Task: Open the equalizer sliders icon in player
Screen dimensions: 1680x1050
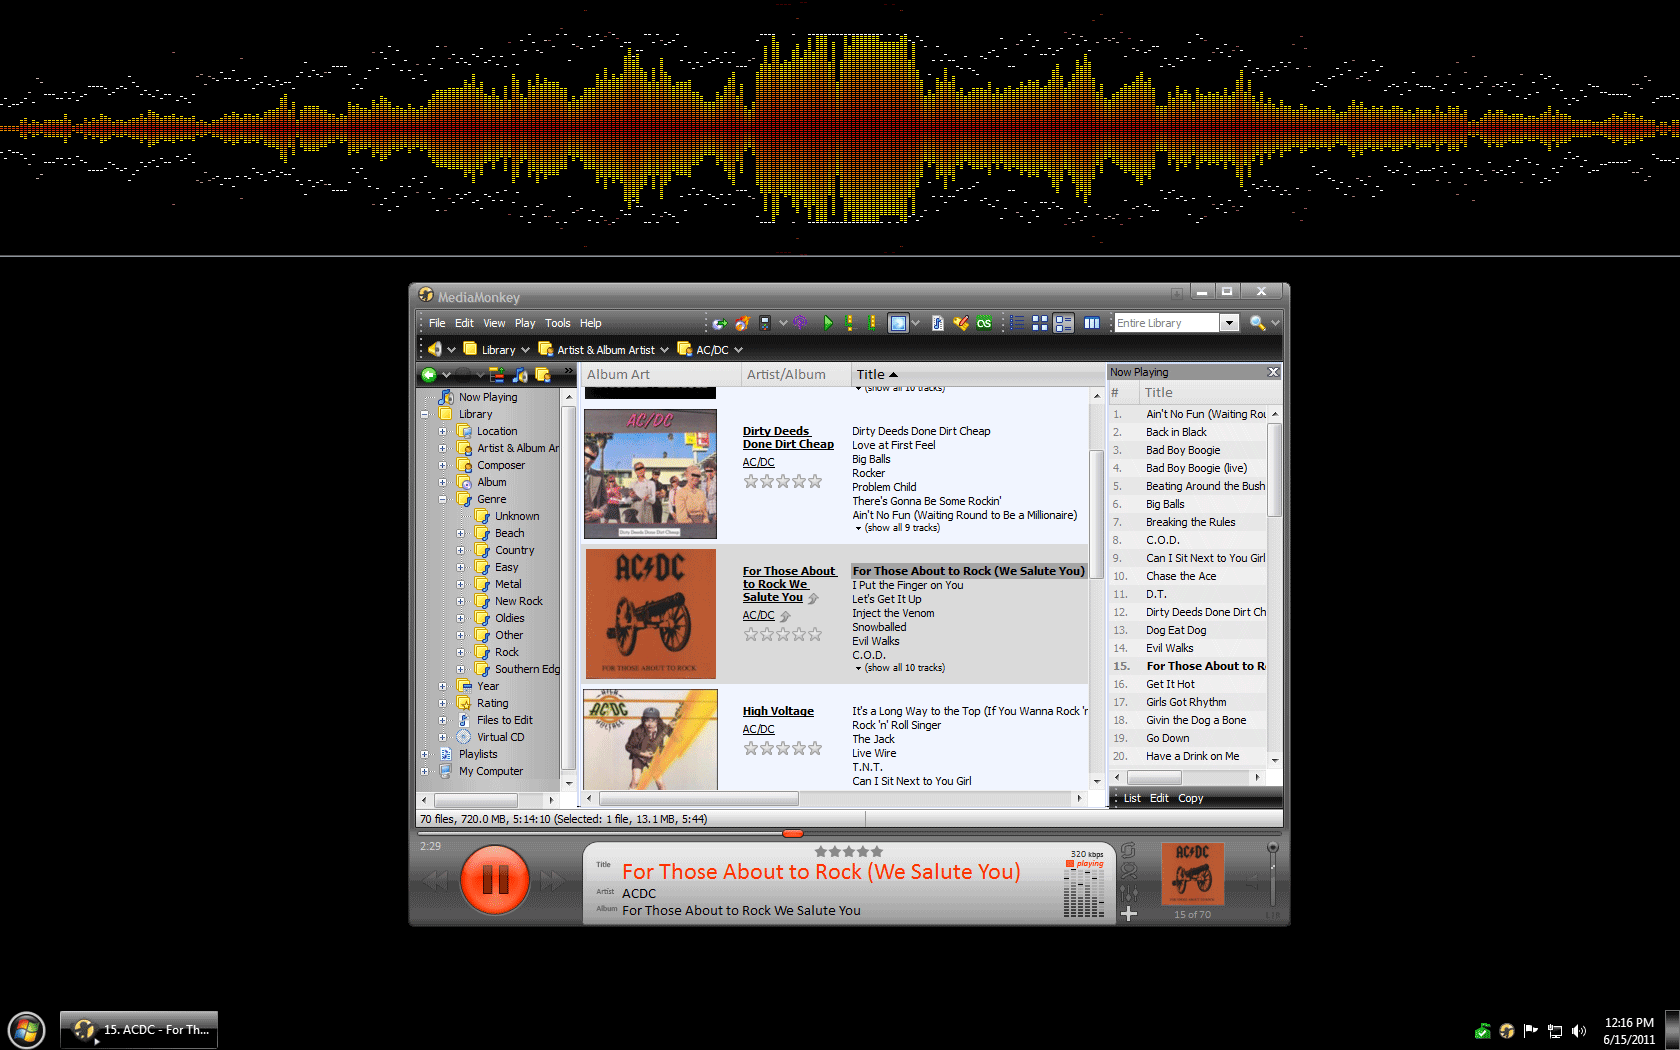Action: pos(1129,892)
